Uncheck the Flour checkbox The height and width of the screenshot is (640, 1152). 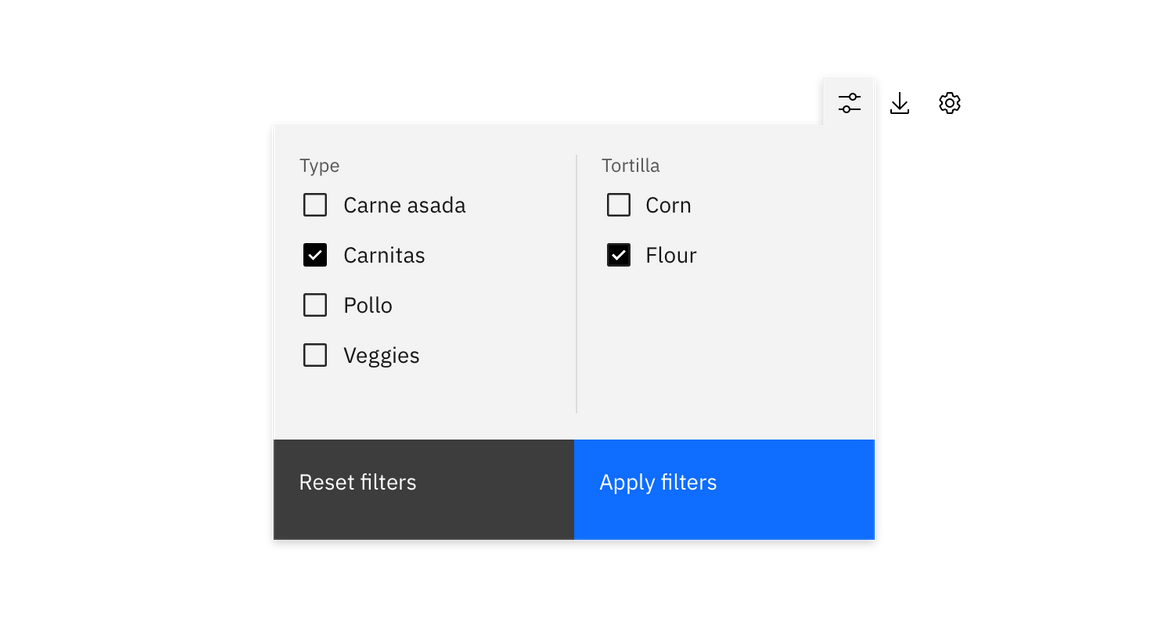[618, 255]
